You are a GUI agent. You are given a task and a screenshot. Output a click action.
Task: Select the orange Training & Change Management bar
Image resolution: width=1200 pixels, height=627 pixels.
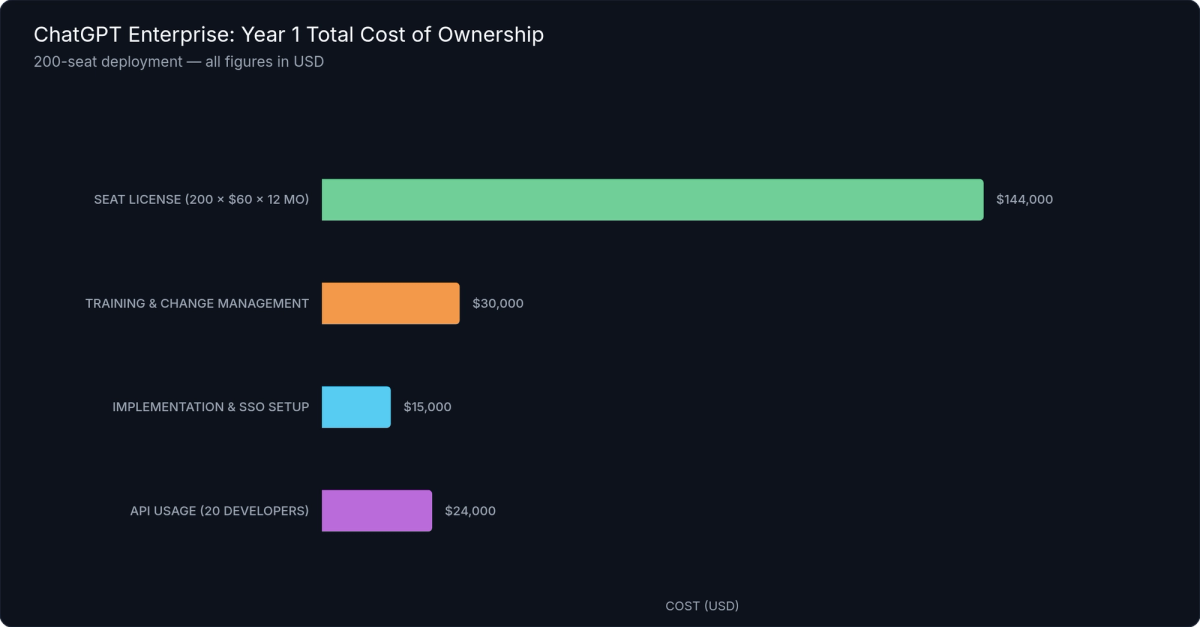click(x=389, y=303)
